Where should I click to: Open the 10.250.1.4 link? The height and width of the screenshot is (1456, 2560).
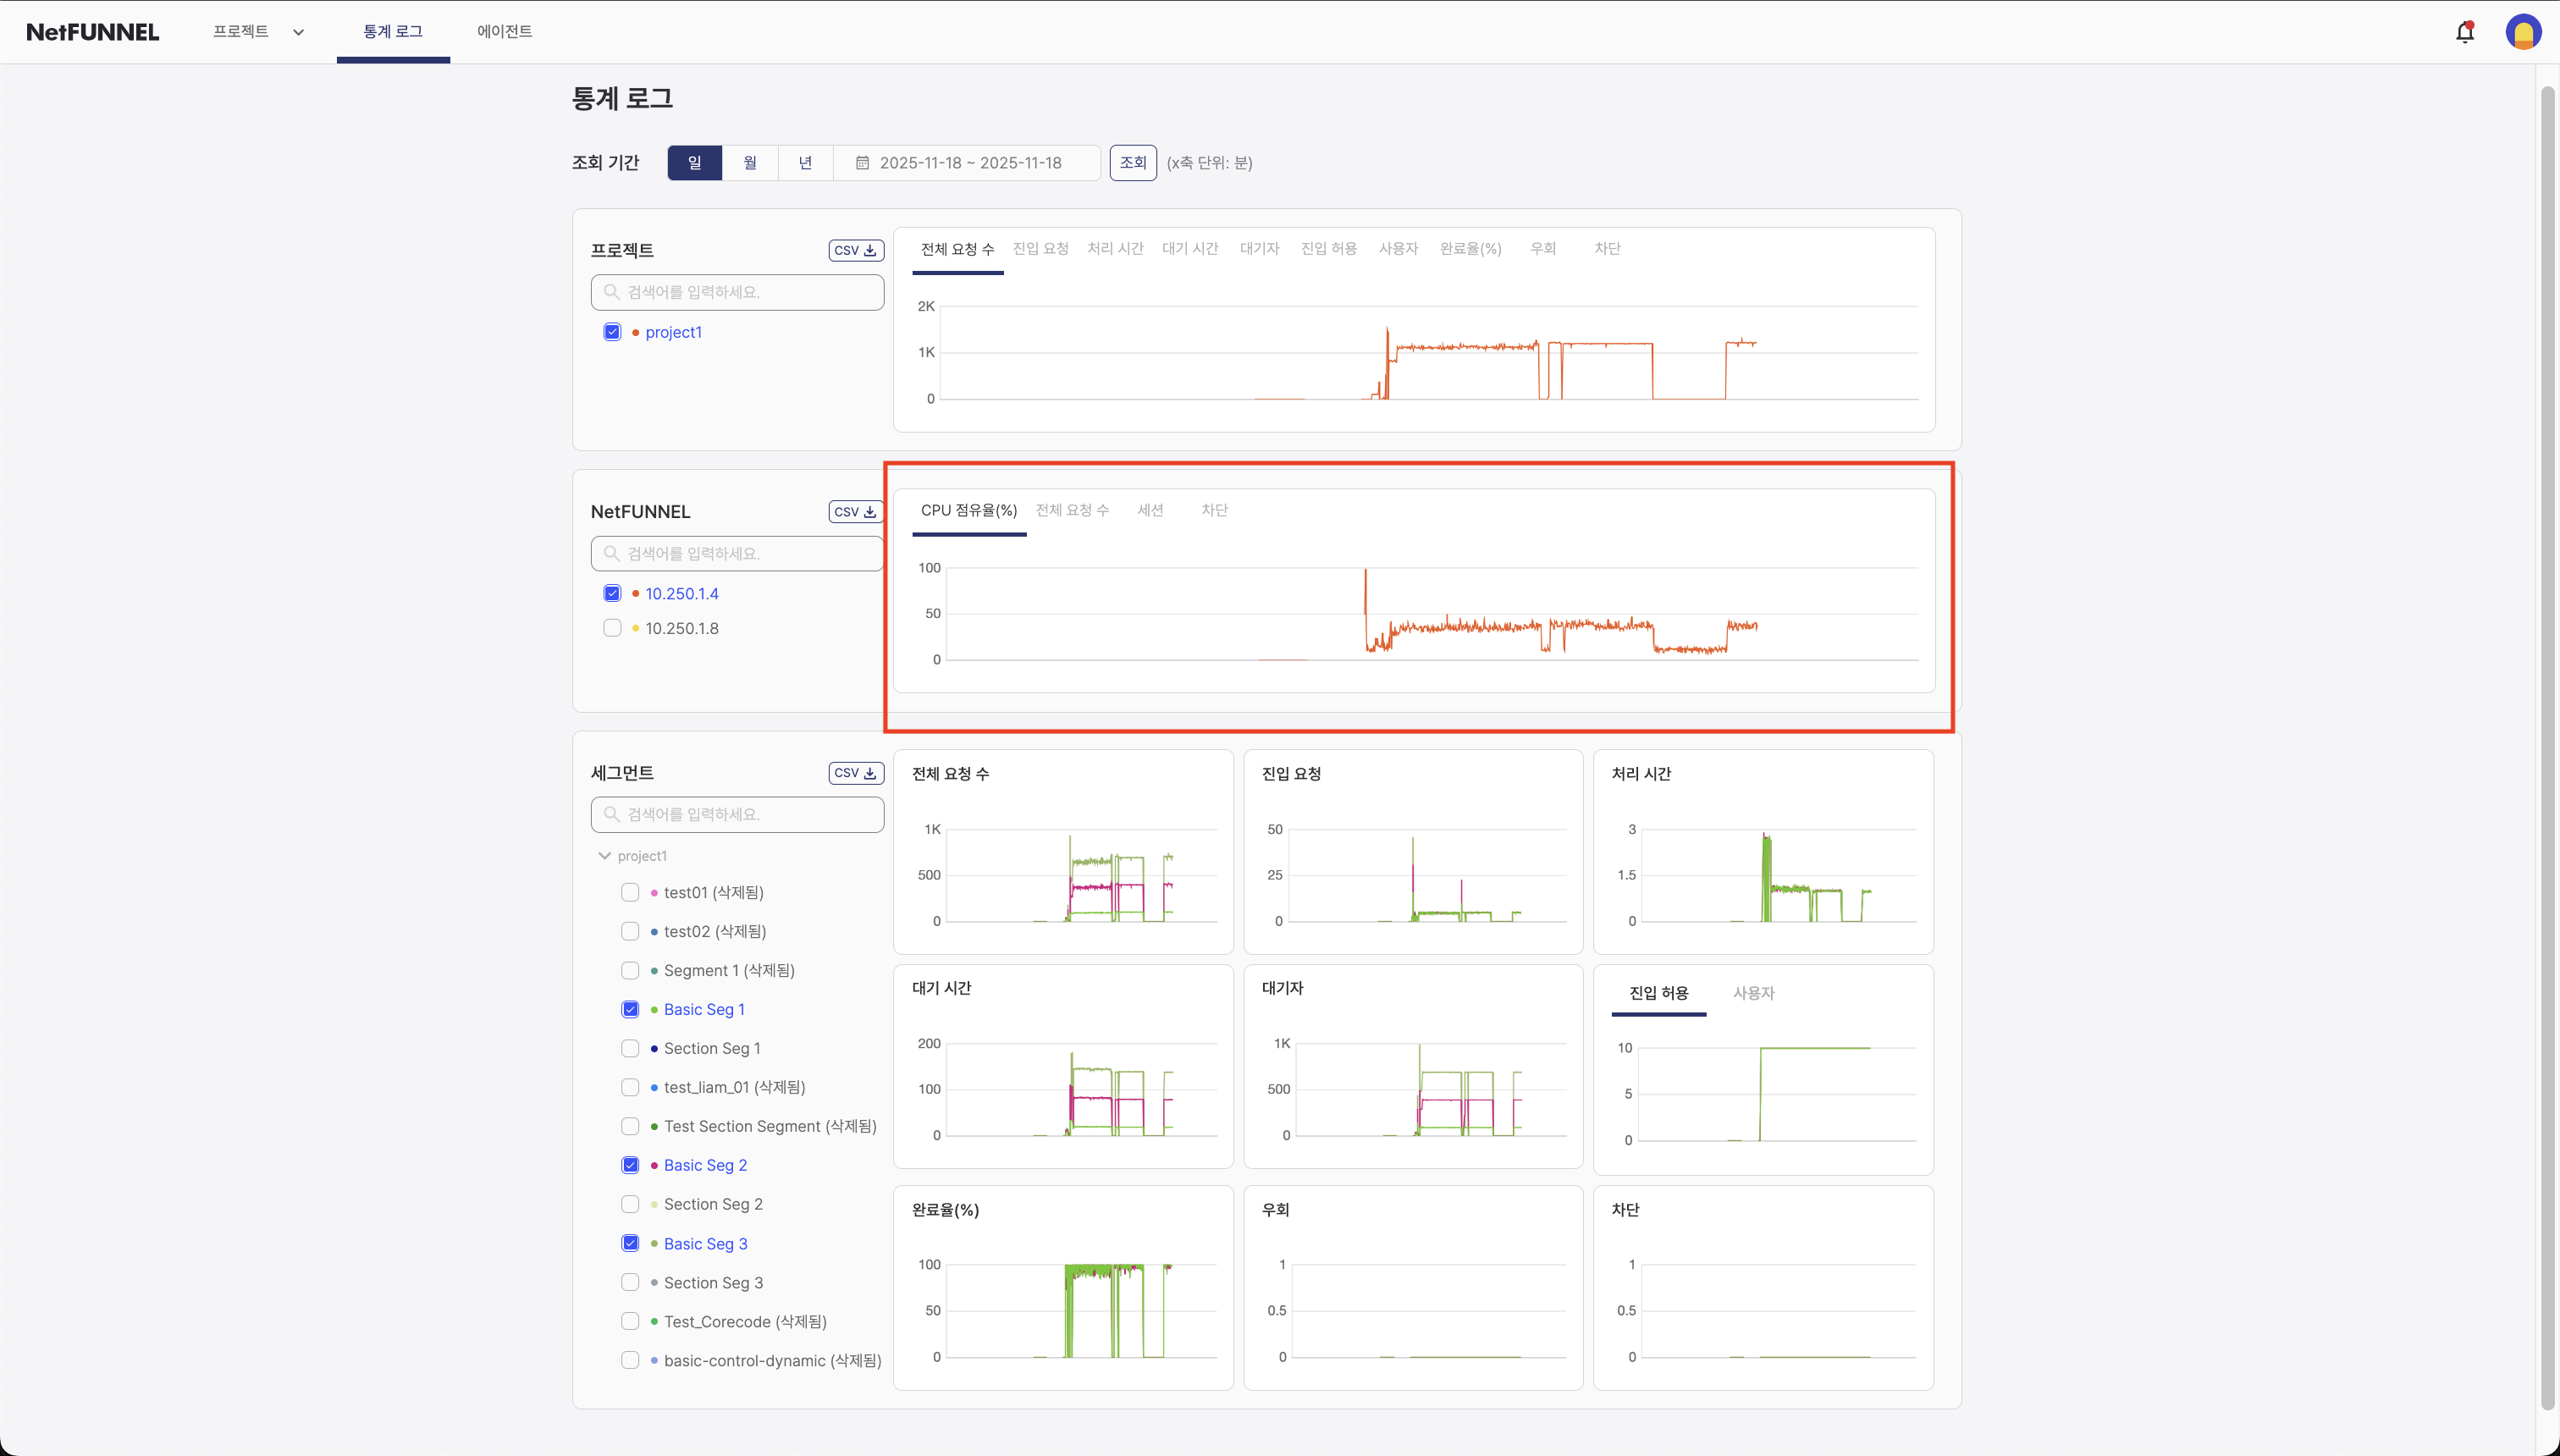[683, 593]
